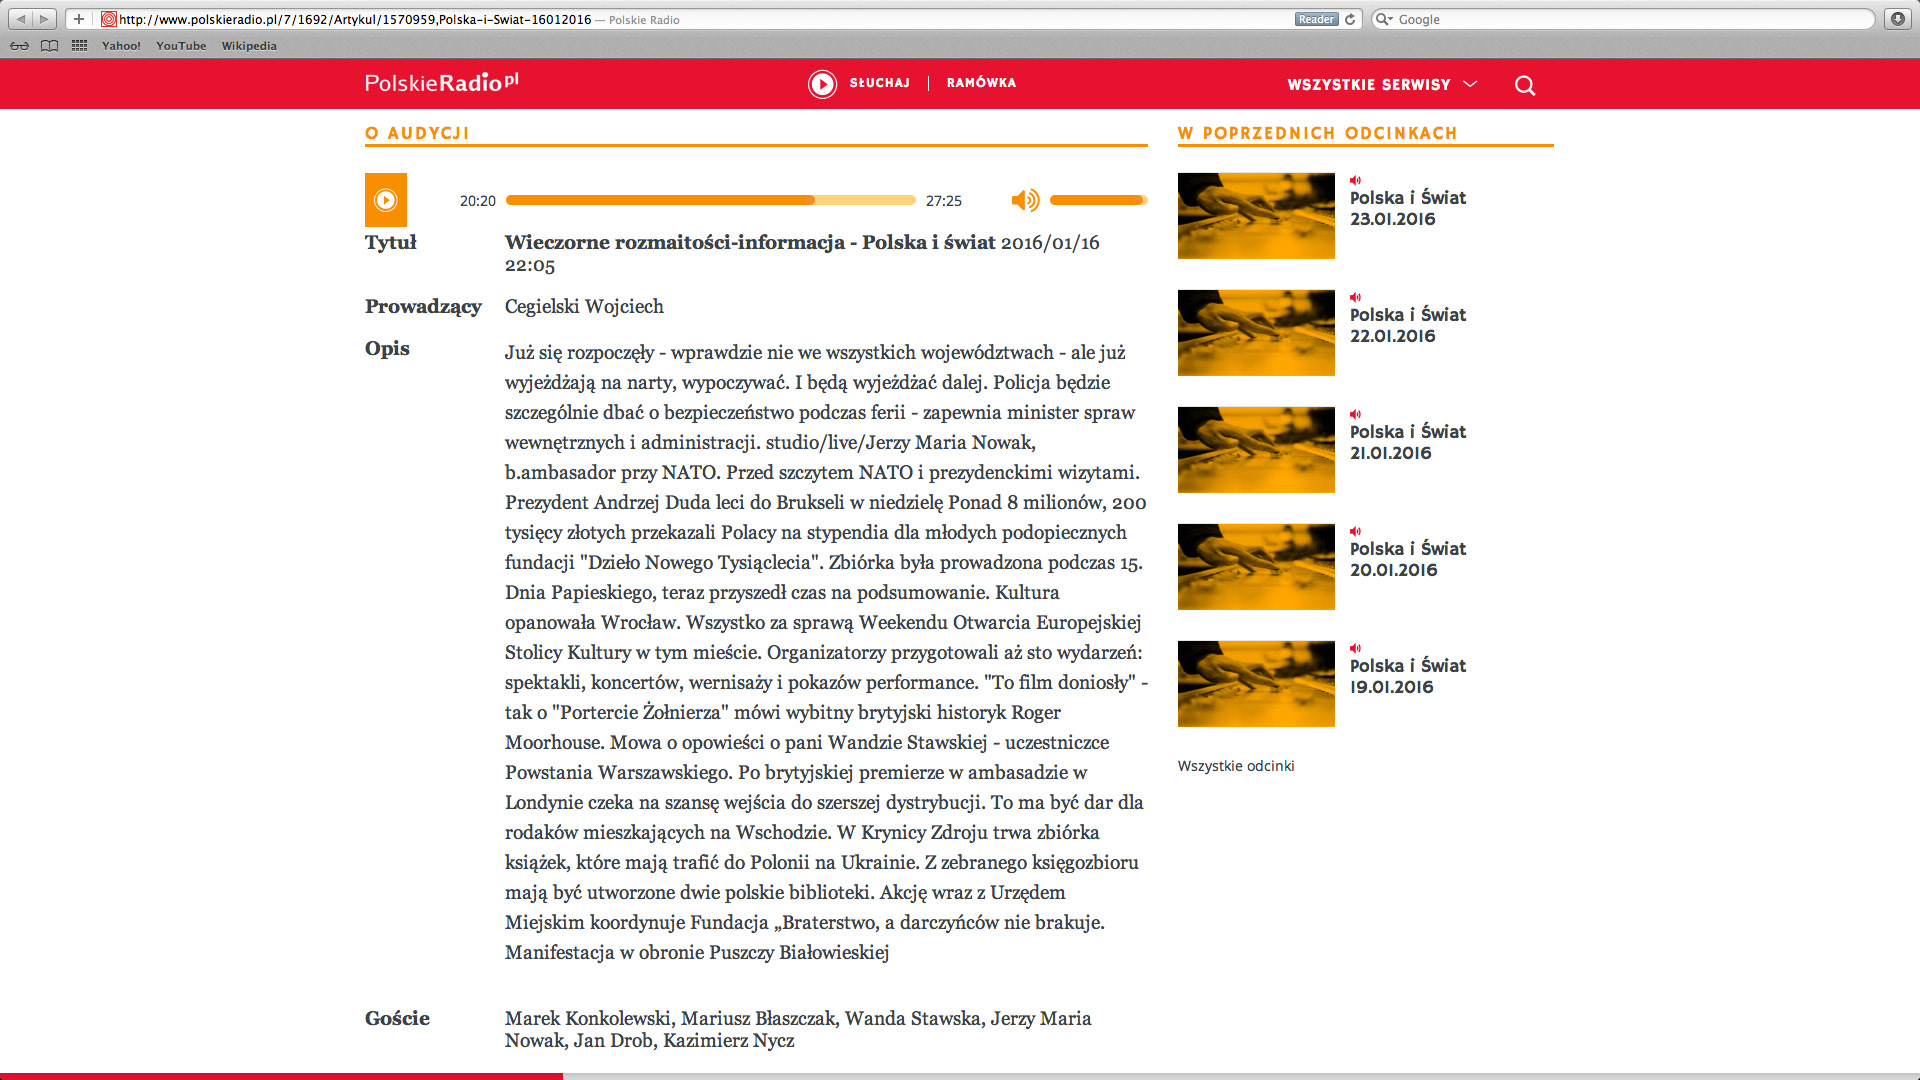
Task: Show bookmarks with the open book icon
Action: pyautogui.click(x=49, y=46)
